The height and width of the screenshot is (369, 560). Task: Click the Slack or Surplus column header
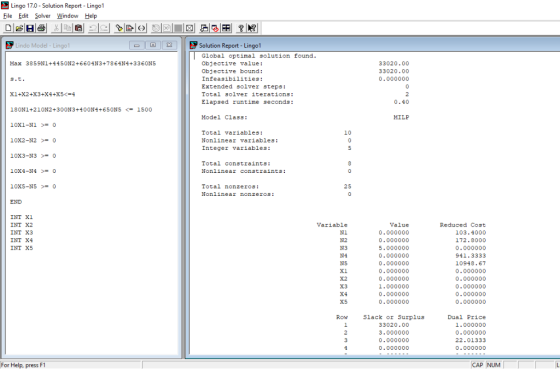tap(394, 317)
